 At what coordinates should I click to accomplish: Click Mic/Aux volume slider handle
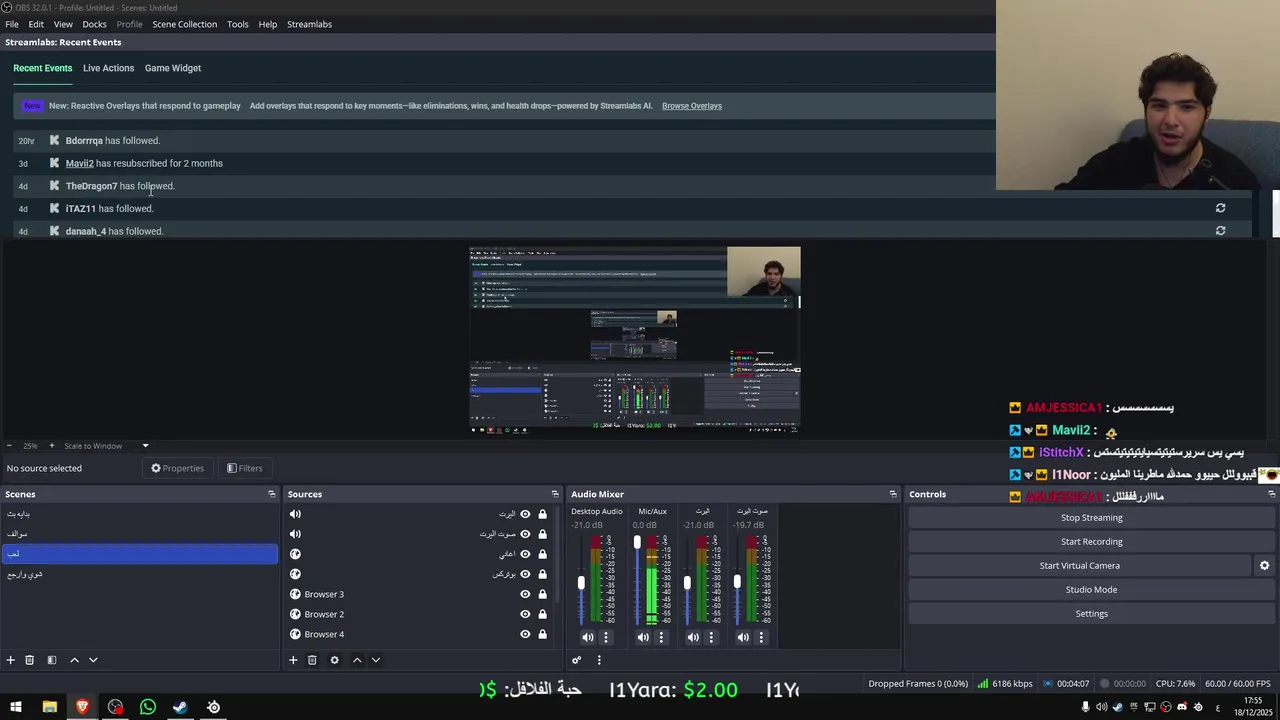coord(637,543)
